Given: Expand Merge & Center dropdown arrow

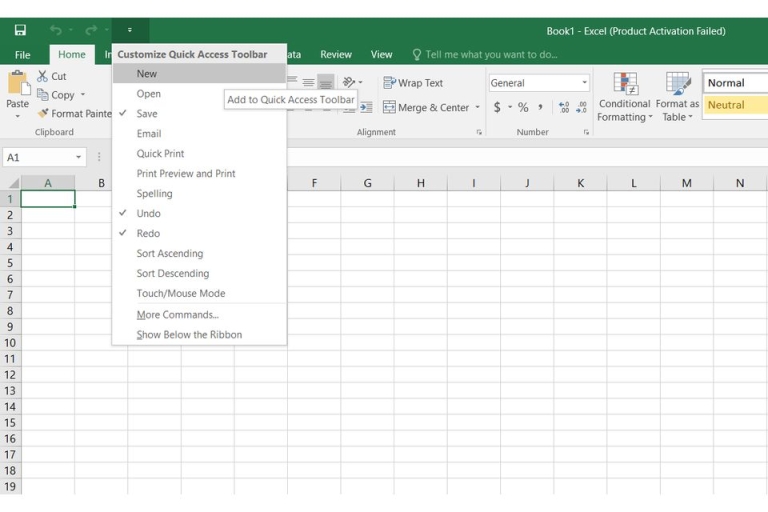Looking at the screenshot, I should click(478, 107).
